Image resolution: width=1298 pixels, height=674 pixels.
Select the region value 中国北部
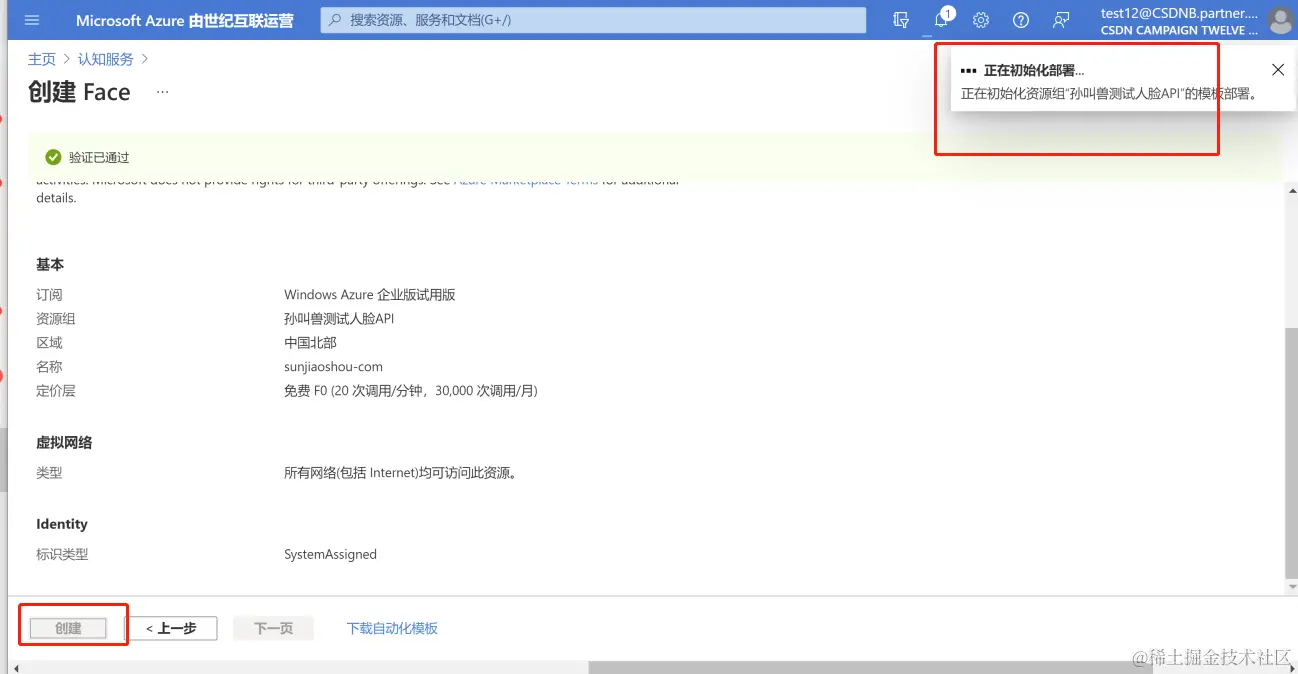tap(310, 343)
